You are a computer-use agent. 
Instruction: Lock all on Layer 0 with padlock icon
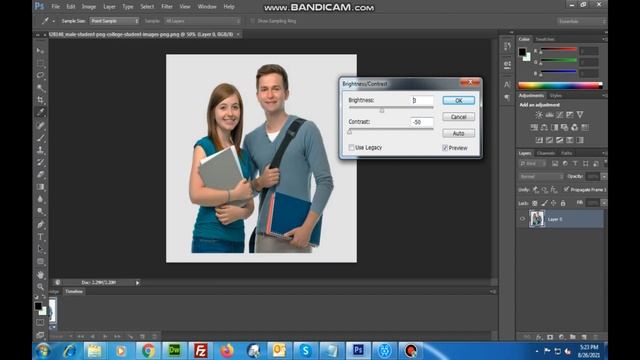[563, 203]
